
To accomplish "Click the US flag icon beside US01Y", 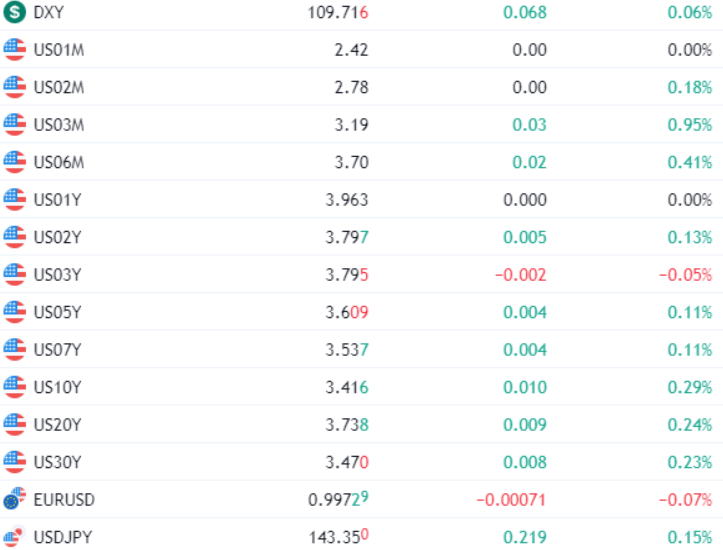I will (x=14, y=200).
